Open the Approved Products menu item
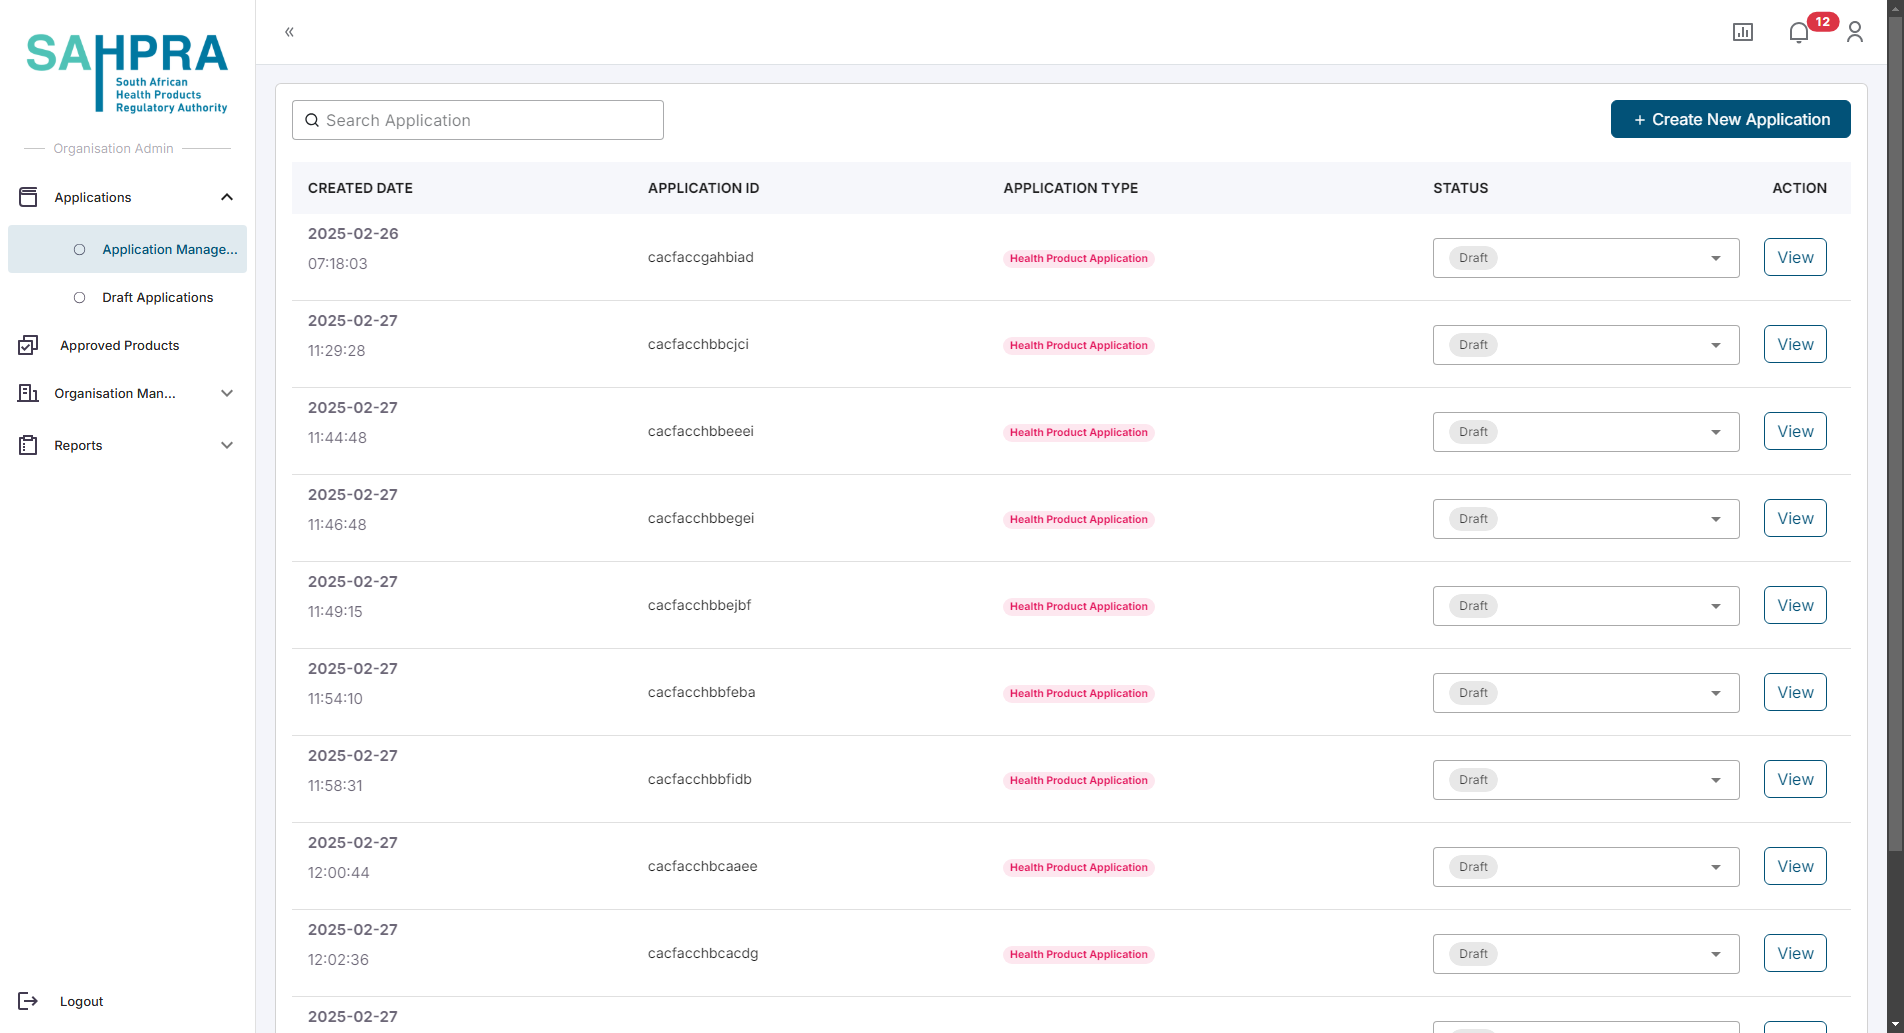This screenshot has width=1904, height=1033. (119, 345)
